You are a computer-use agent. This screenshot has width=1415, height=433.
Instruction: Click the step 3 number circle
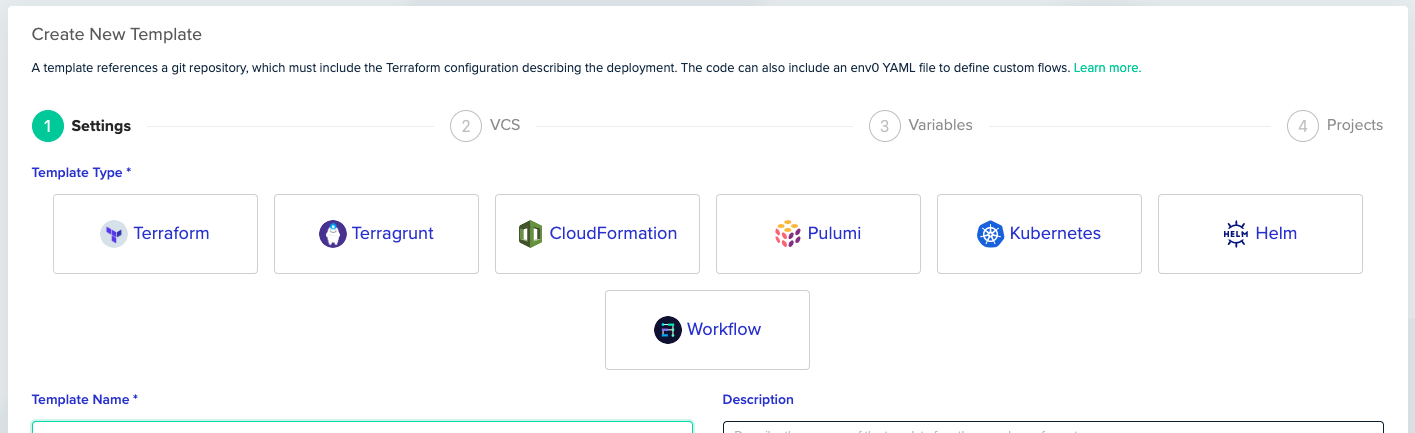(x=884, y=126)
